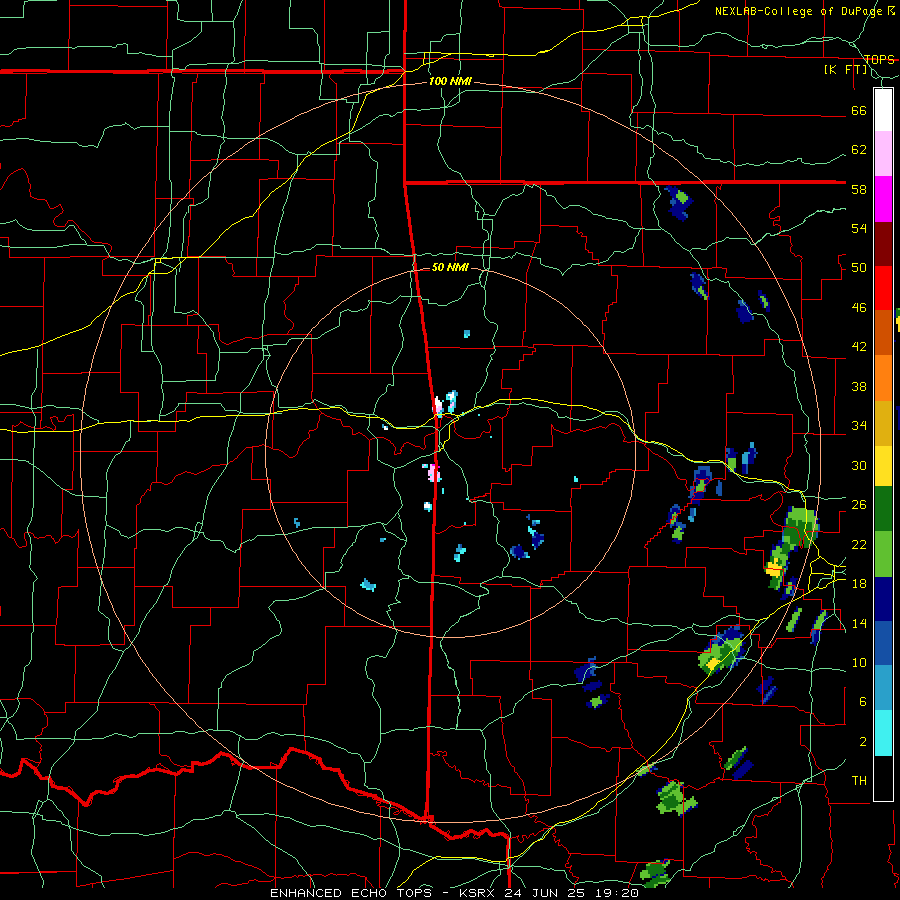Click the legend value '66'
The height and width of the screenshot is (900, 900).
coord(859,111)
